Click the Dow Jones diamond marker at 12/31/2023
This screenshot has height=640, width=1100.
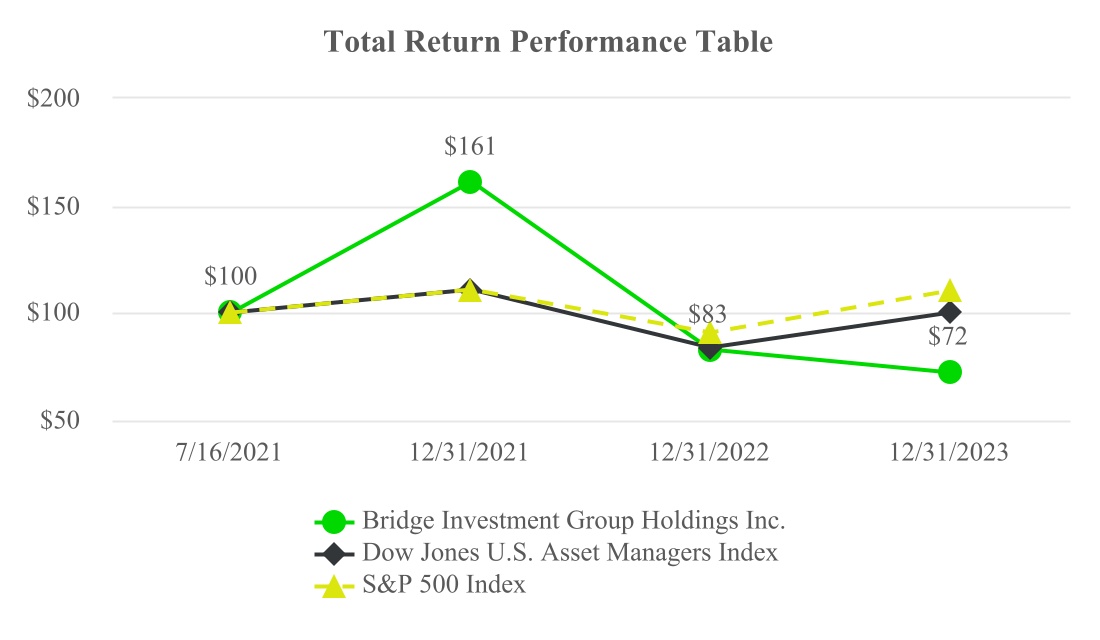coord(950,313)
